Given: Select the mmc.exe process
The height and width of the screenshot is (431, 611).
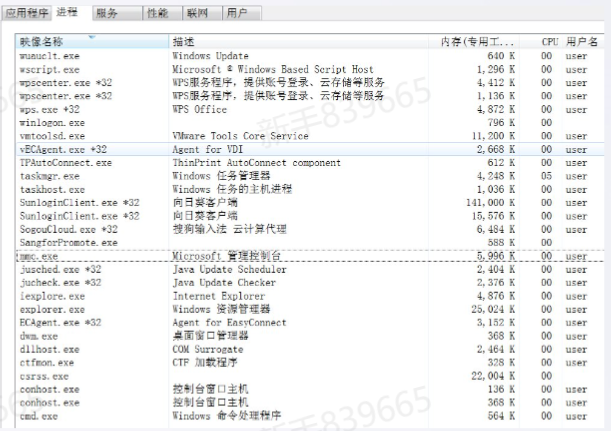Looking at the screenshot, I should pos(310,256).
